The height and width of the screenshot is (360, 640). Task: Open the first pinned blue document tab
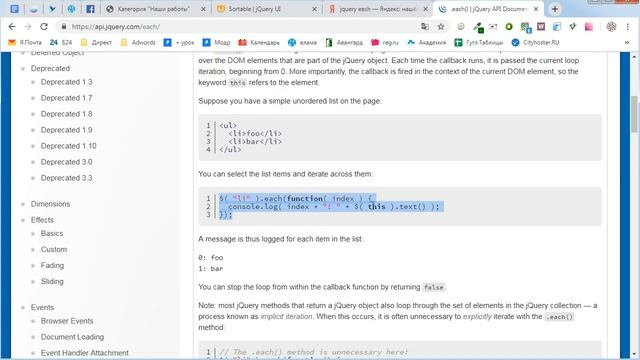point(14,9)
